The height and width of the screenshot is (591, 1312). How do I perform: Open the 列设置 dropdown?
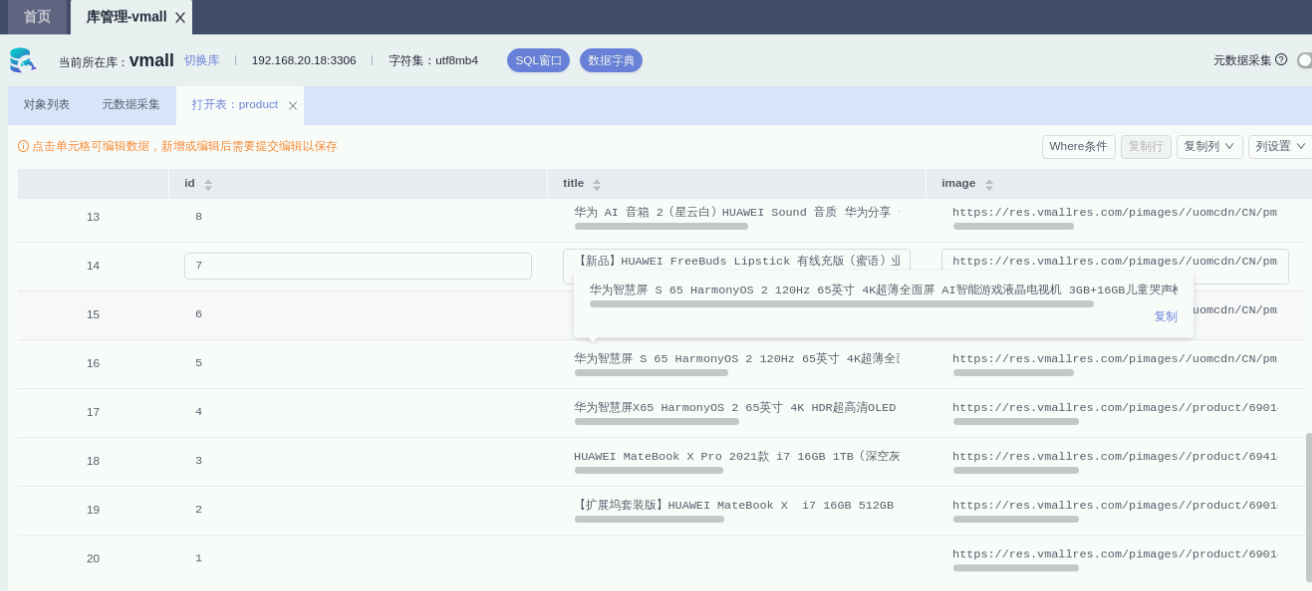[x=1280, y=146]
